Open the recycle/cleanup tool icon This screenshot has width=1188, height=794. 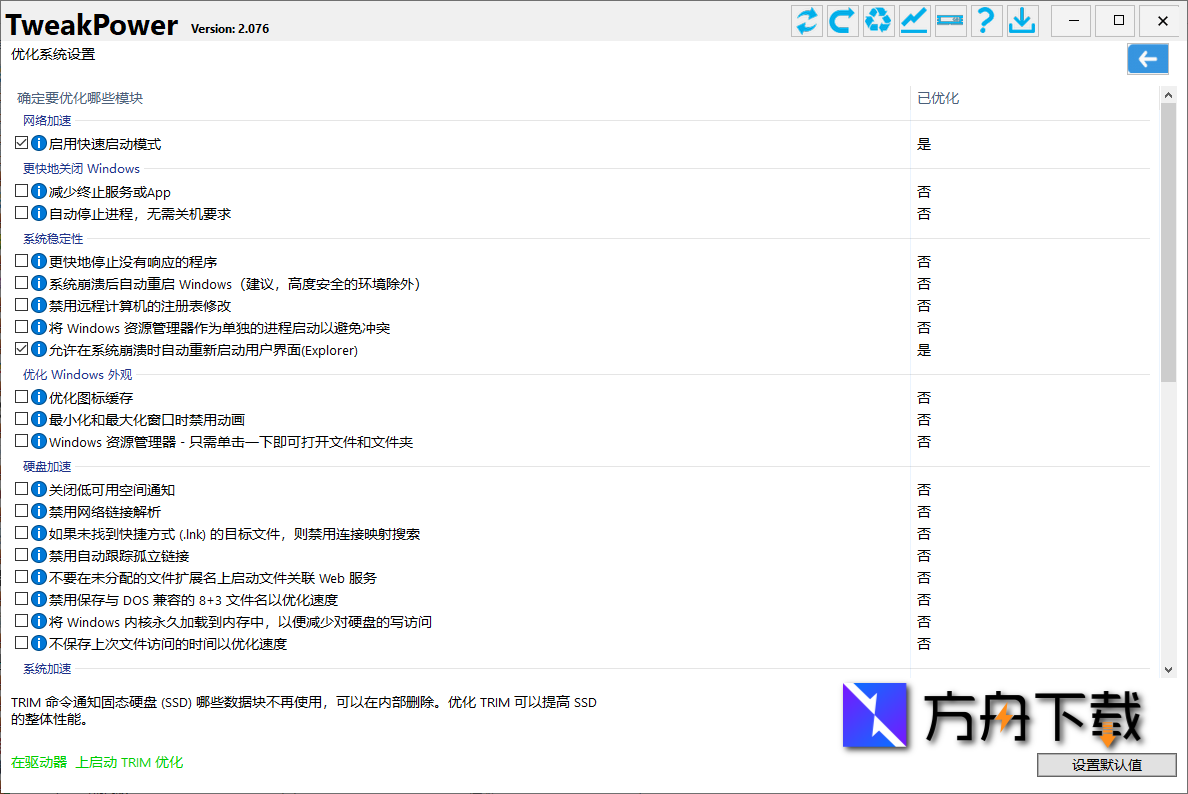pyautogui.click(x=878, y=20)
